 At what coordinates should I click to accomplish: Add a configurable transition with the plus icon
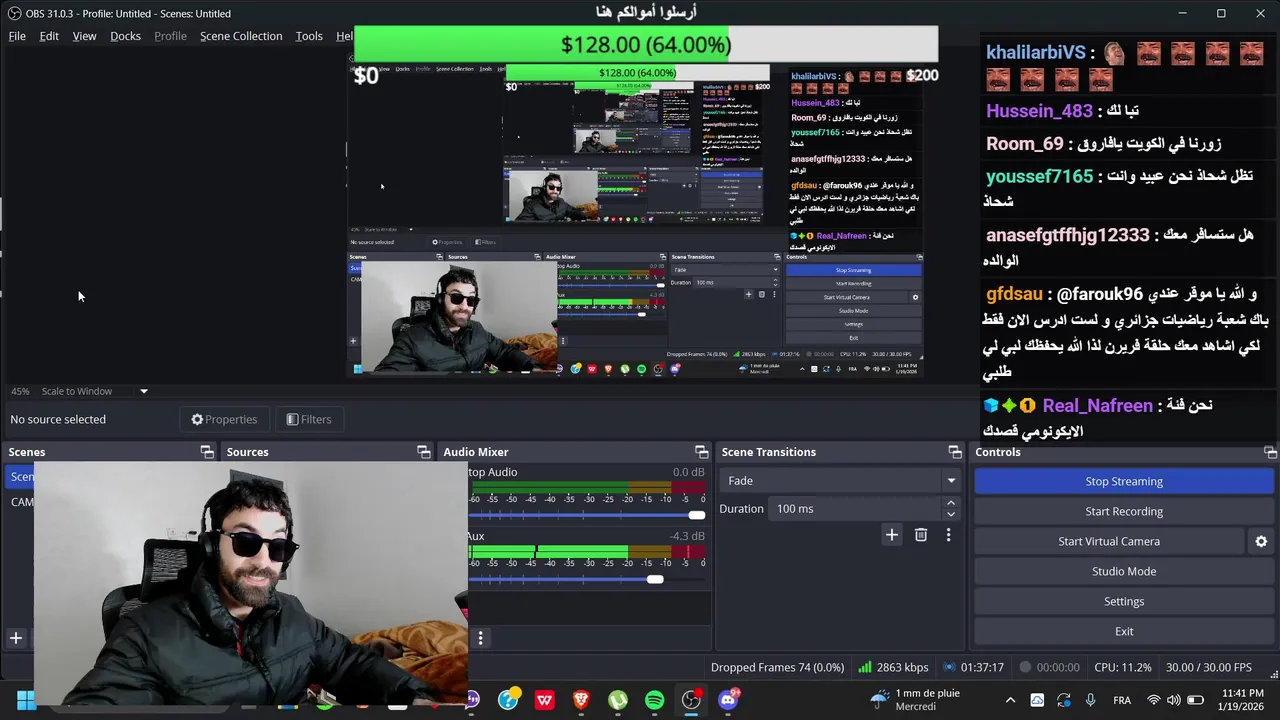click(892, 535)
